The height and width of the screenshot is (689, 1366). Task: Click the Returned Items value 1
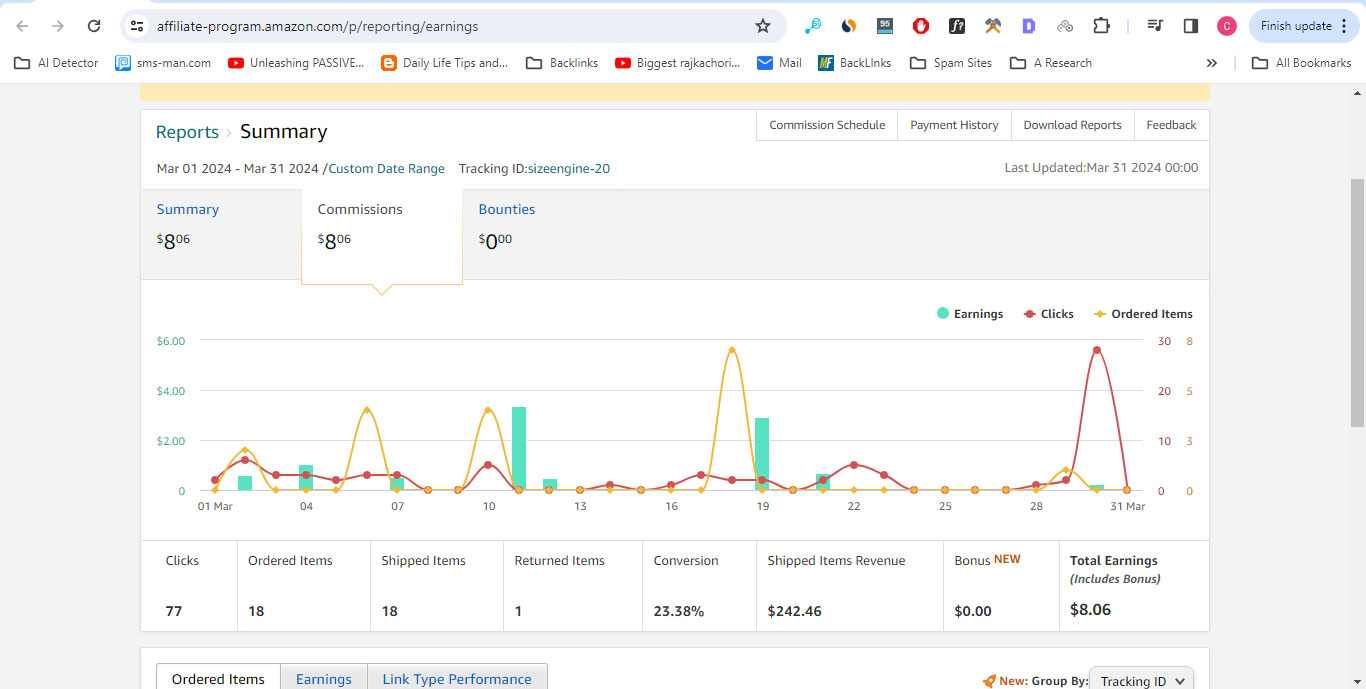pos(518,611)
